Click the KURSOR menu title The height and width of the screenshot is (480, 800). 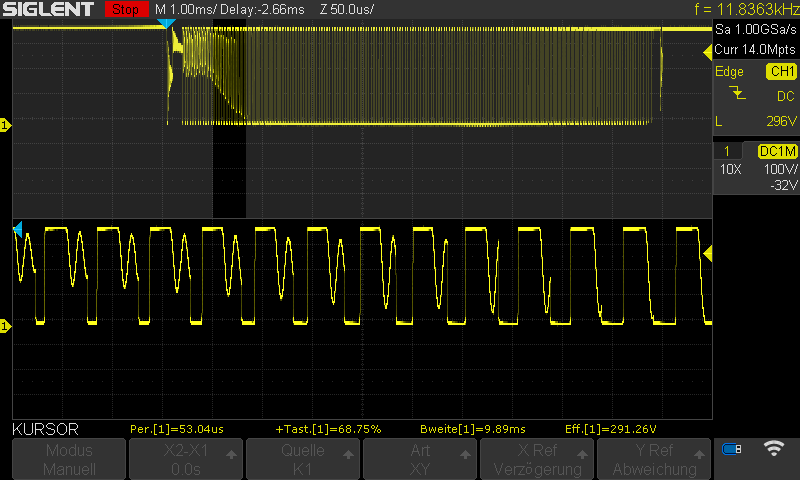[x=45, y=429]
